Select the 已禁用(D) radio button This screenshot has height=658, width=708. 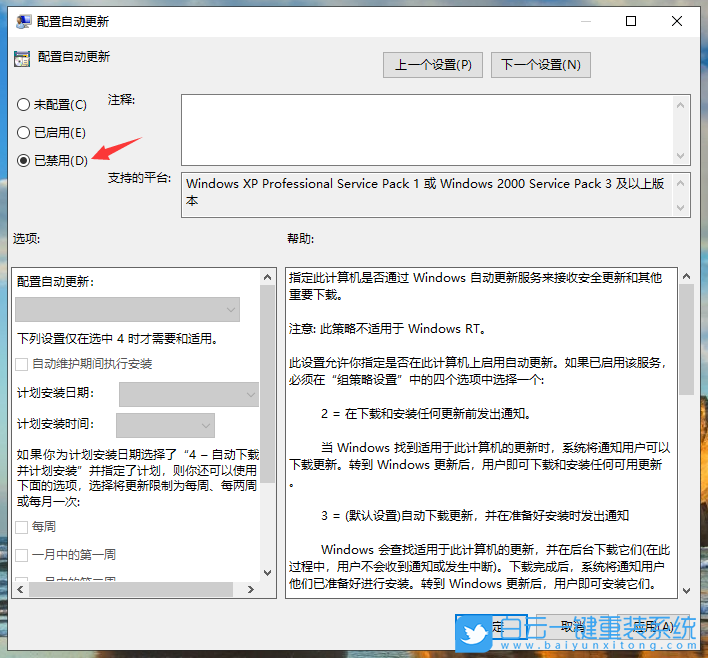(23, 160)
